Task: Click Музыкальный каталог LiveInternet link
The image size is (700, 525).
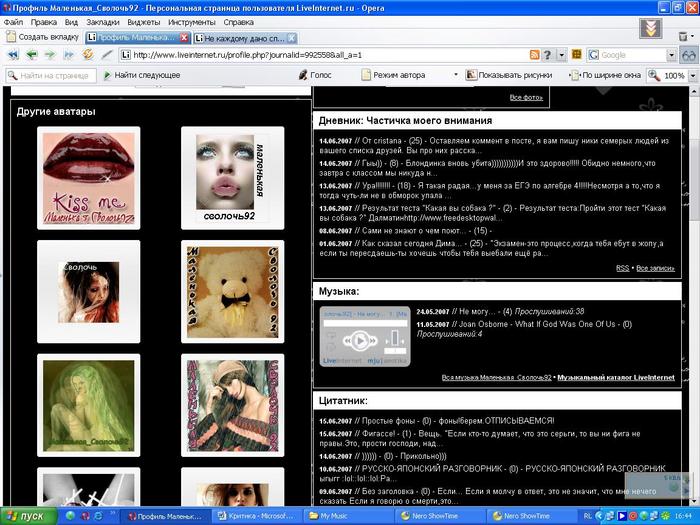Action: tap(616, 378)
